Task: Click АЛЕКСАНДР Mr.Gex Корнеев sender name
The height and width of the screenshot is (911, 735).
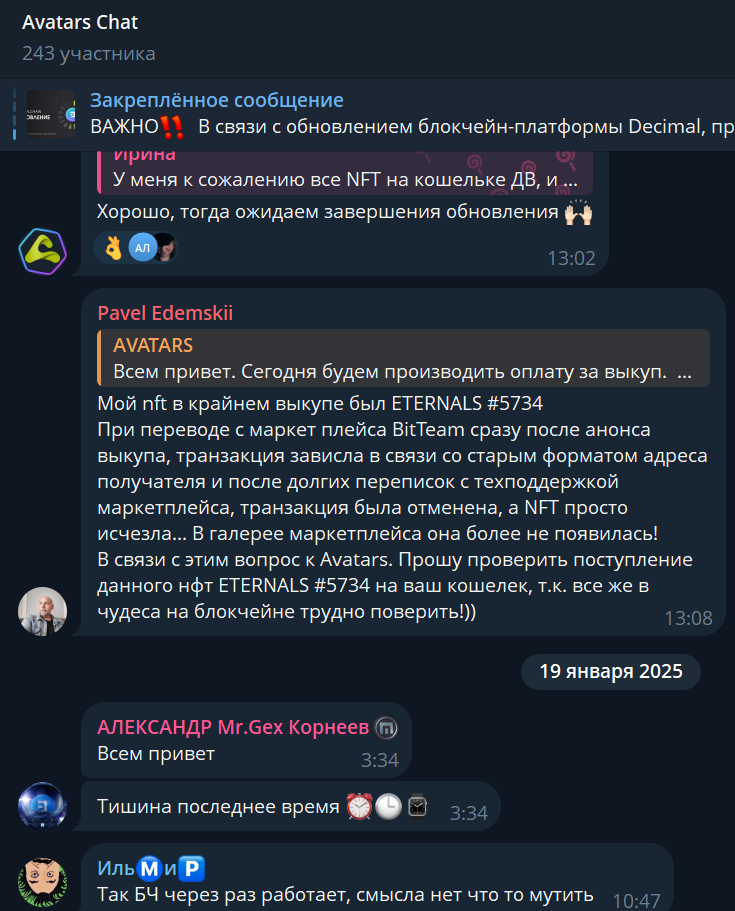Action: pos(233,727)
